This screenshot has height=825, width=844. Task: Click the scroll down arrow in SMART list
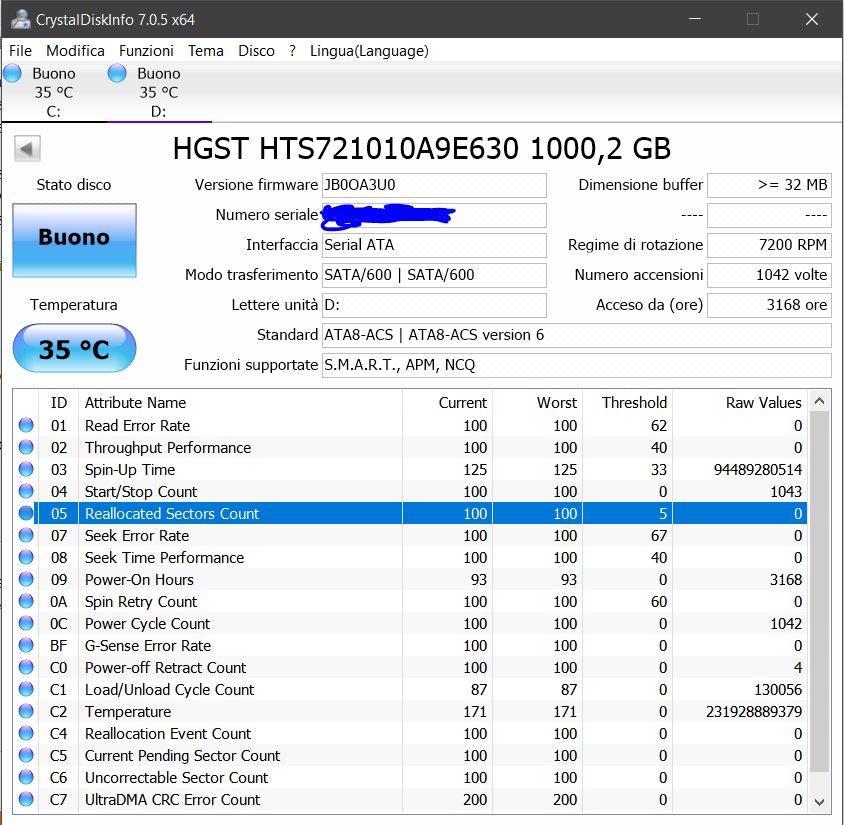coord(820,802)
